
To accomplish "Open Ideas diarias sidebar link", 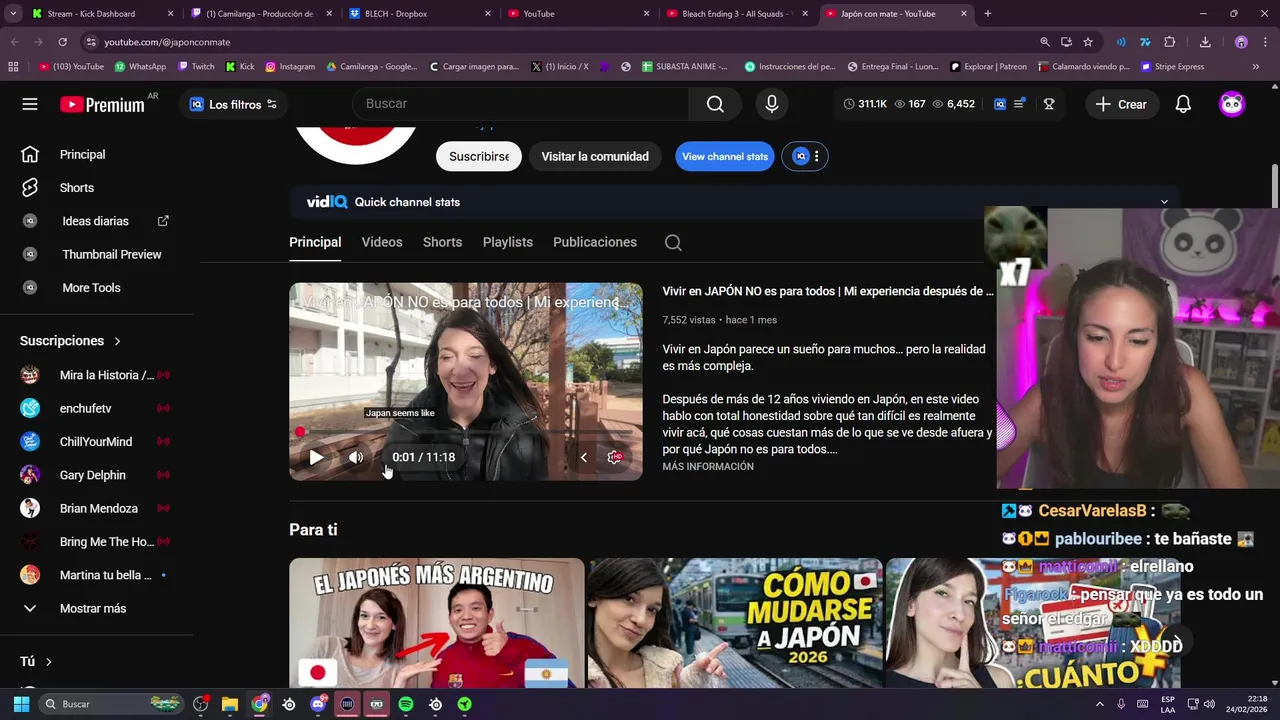I will 97,221.
